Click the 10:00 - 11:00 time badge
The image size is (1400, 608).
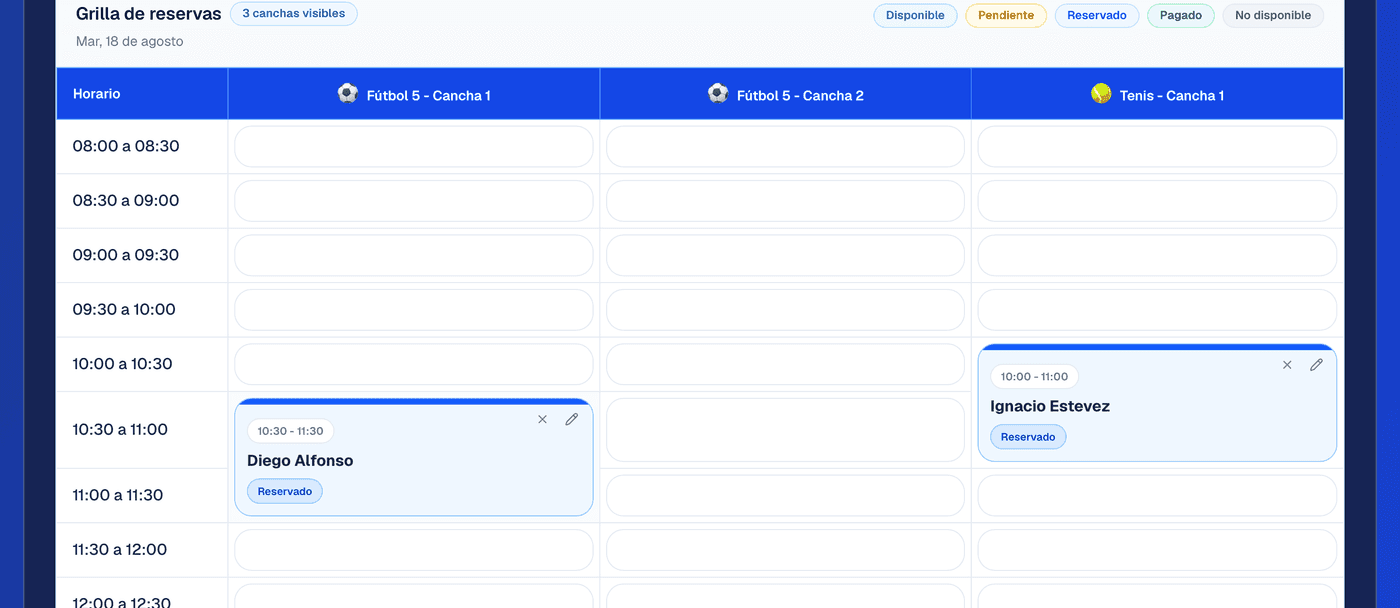point(1034,377)
